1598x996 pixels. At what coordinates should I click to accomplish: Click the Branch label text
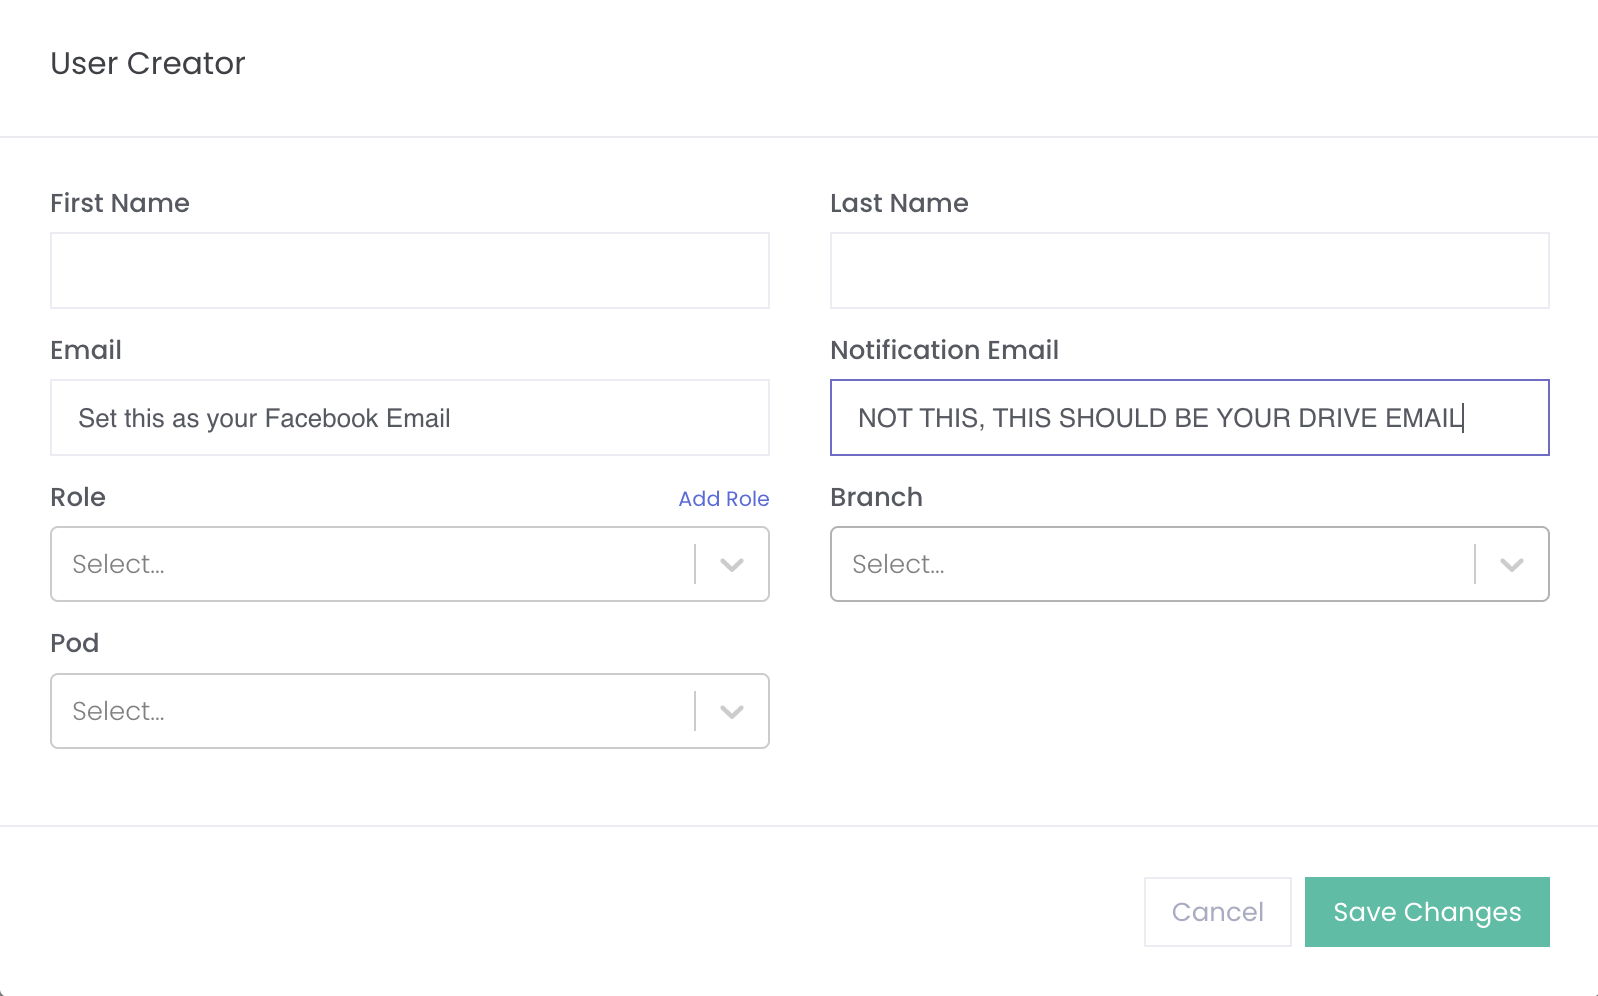876,497
